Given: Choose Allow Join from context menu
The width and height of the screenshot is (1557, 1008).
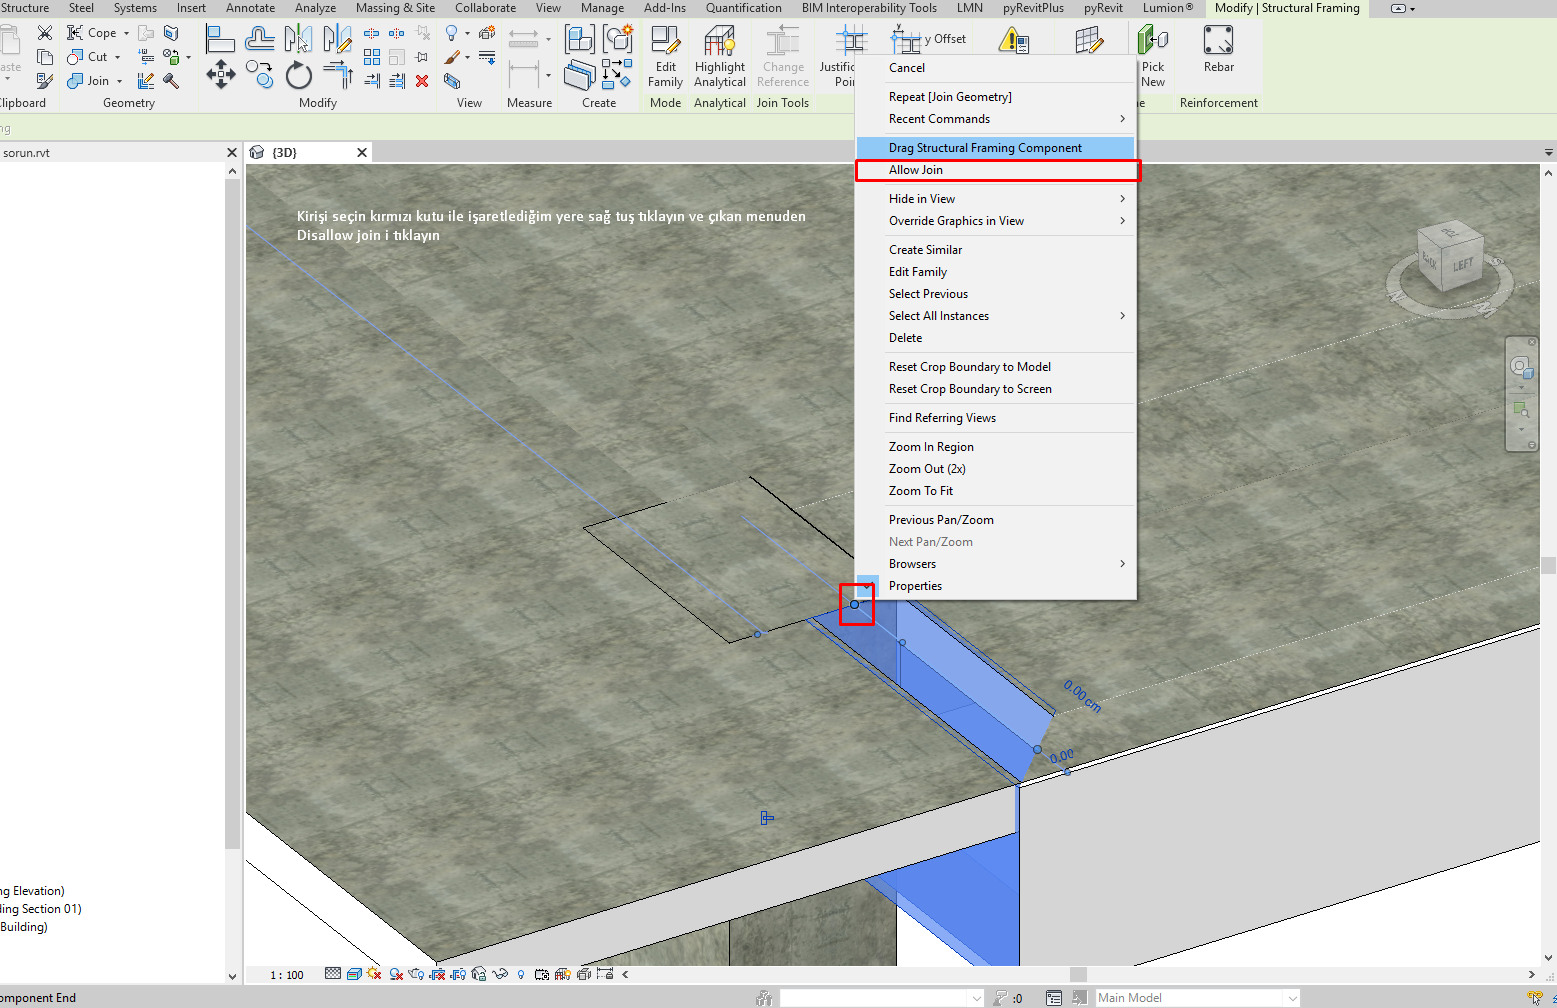Looking at the screenshot, I should (x=916, y=170).
